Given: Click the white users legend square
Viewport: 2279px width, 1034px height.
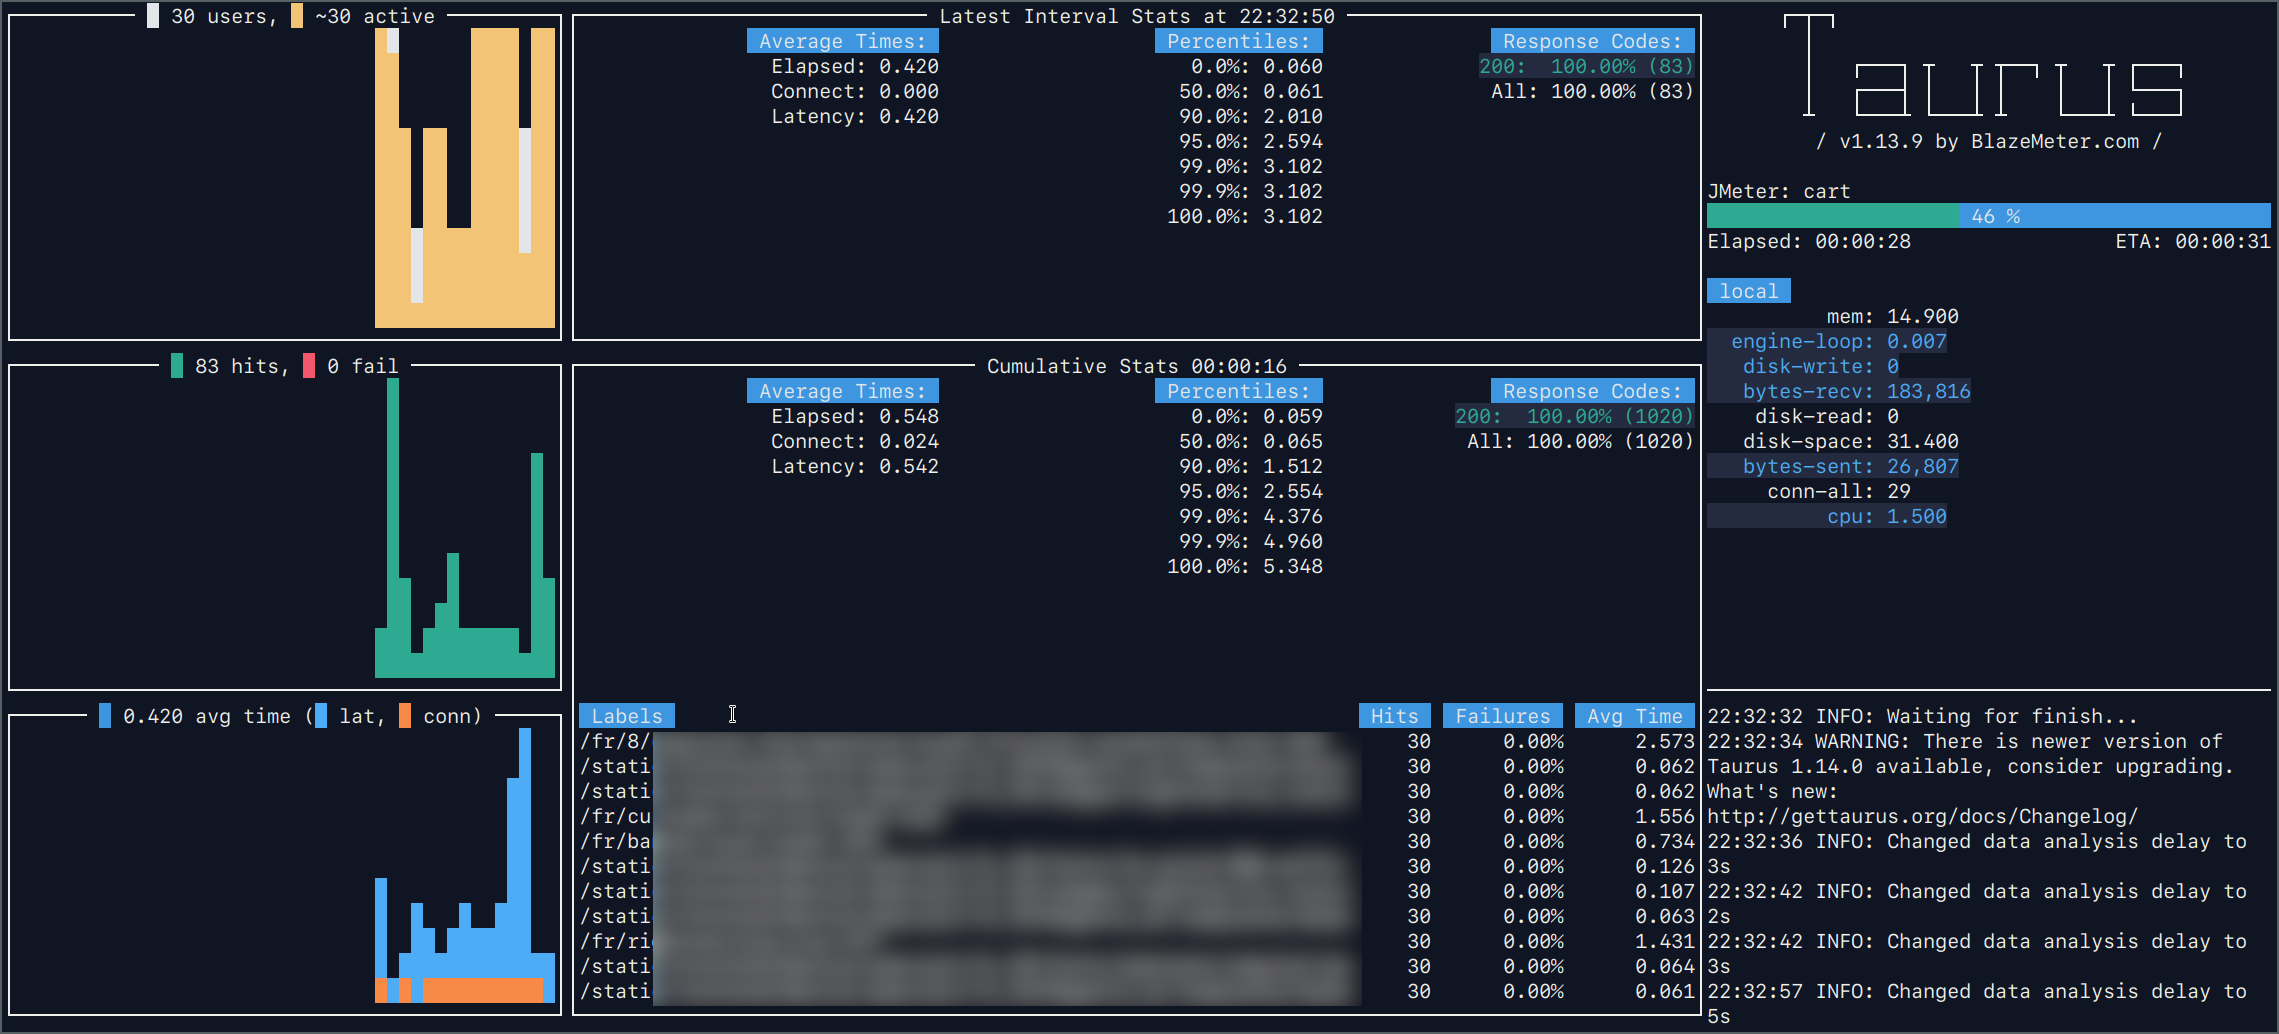Looking at the screenshot, I should 153,16.
